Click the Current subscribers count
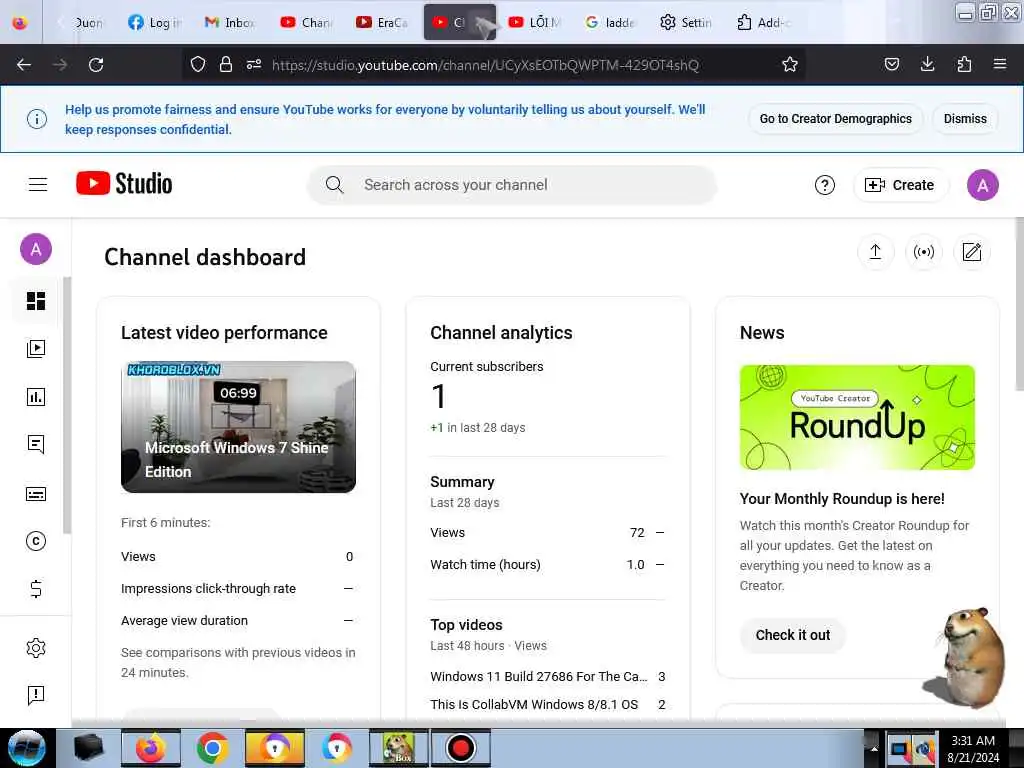The image size is (1024, 768). 438,396
